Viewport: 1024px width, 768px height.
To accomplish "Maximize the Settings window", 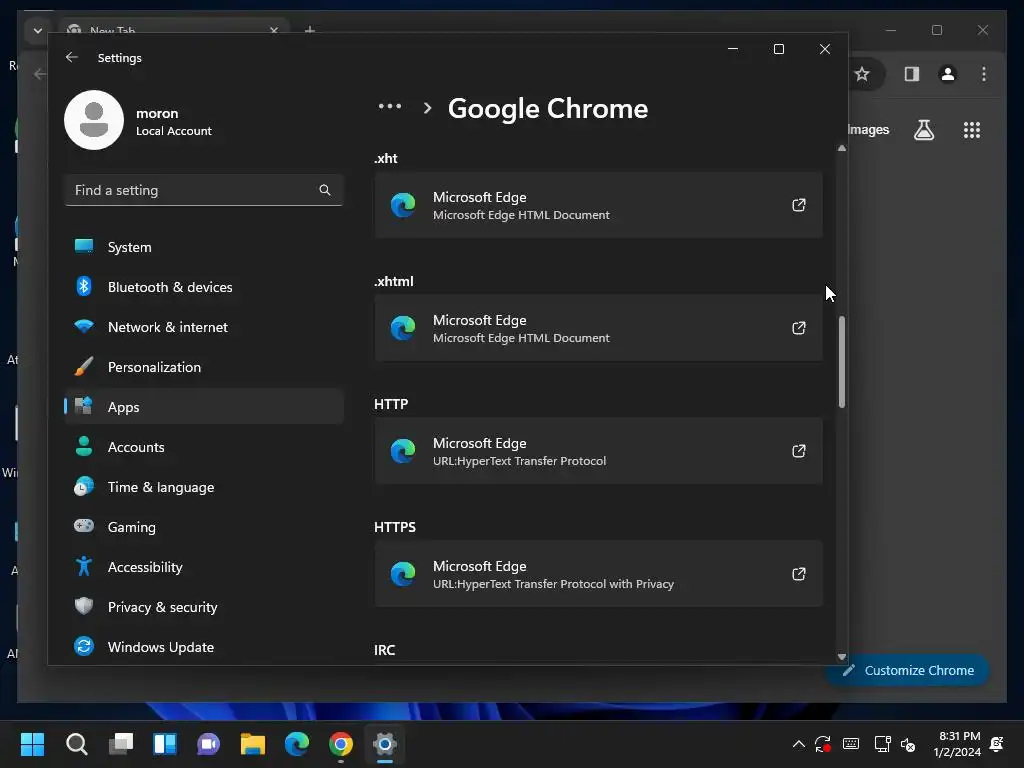I will click(778, 49).
